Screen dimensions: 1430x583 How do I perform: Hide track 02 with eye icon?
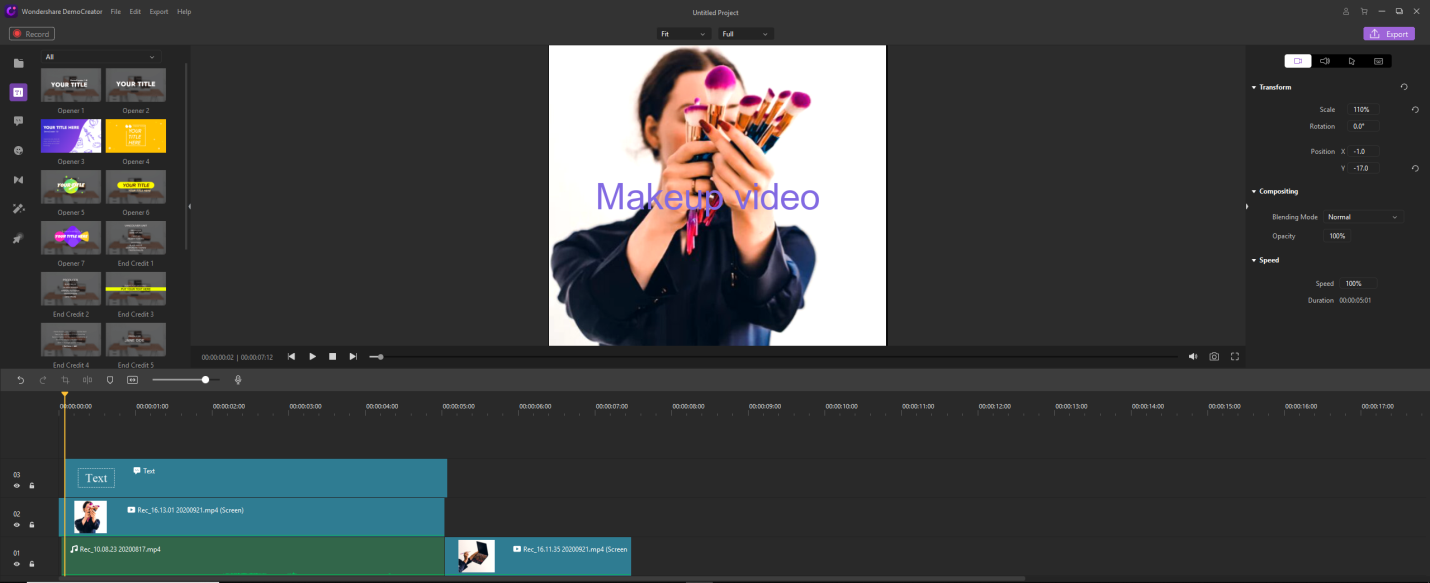[17, 525]
